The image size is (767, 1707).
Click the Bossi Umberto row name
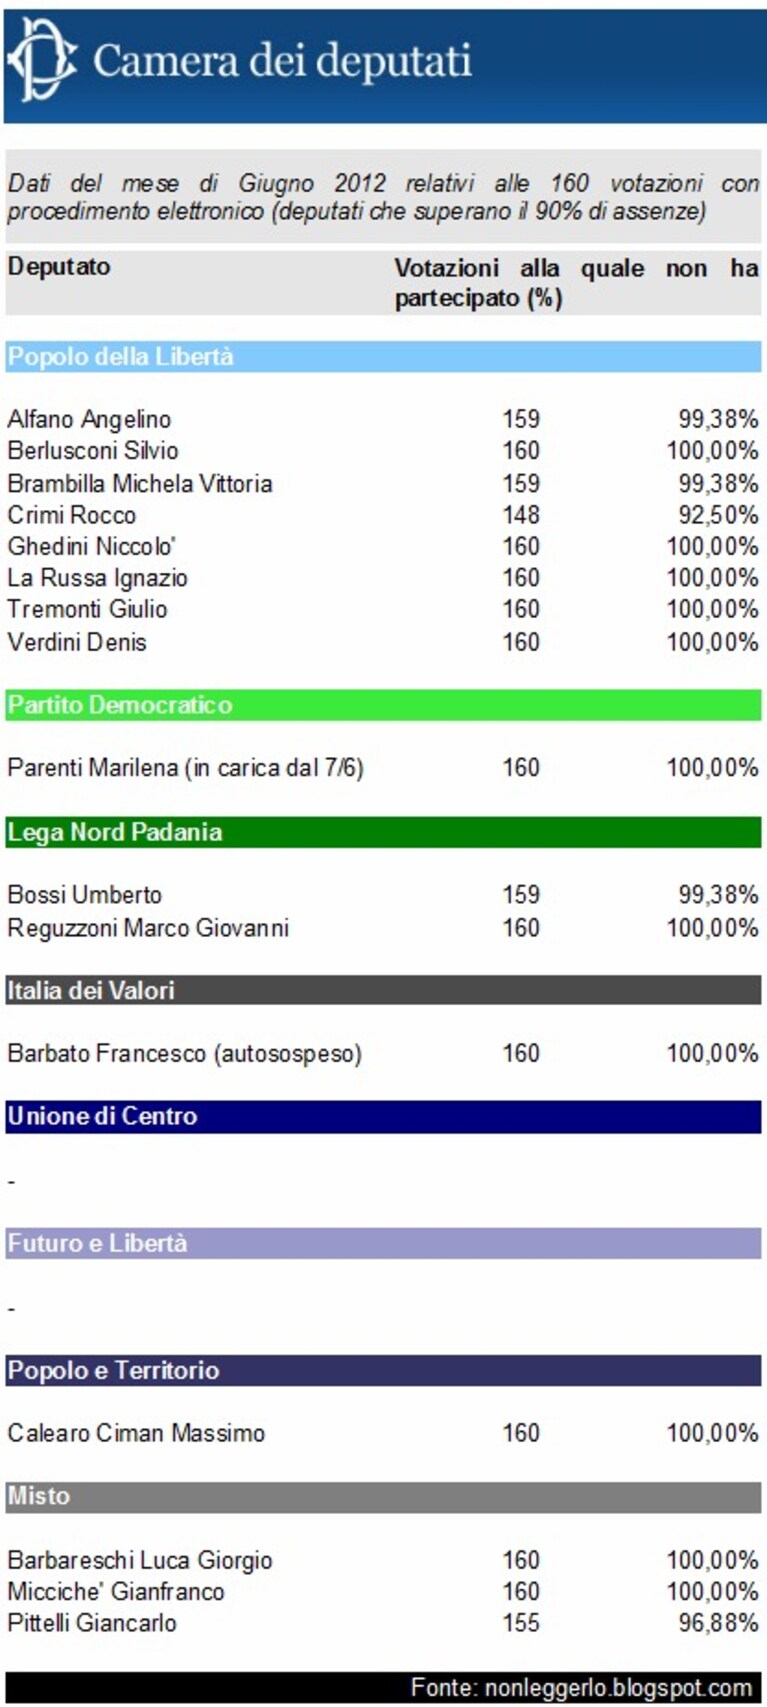coord(84,895)
